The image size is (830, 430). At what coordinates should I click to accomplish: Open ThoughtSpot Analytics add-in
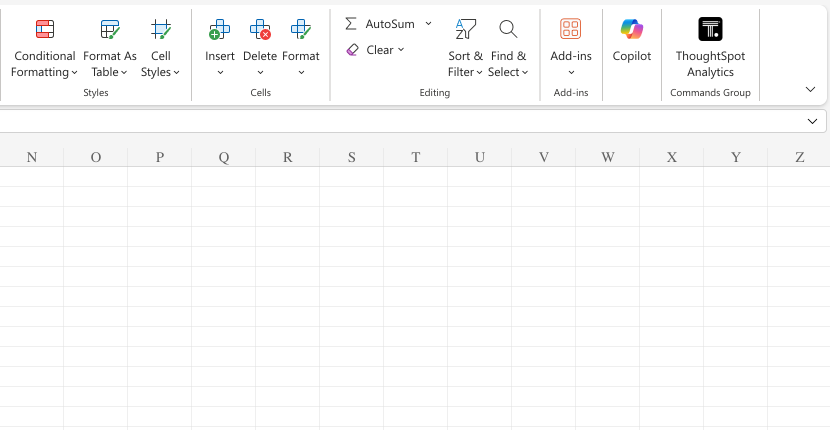(710, 29)
